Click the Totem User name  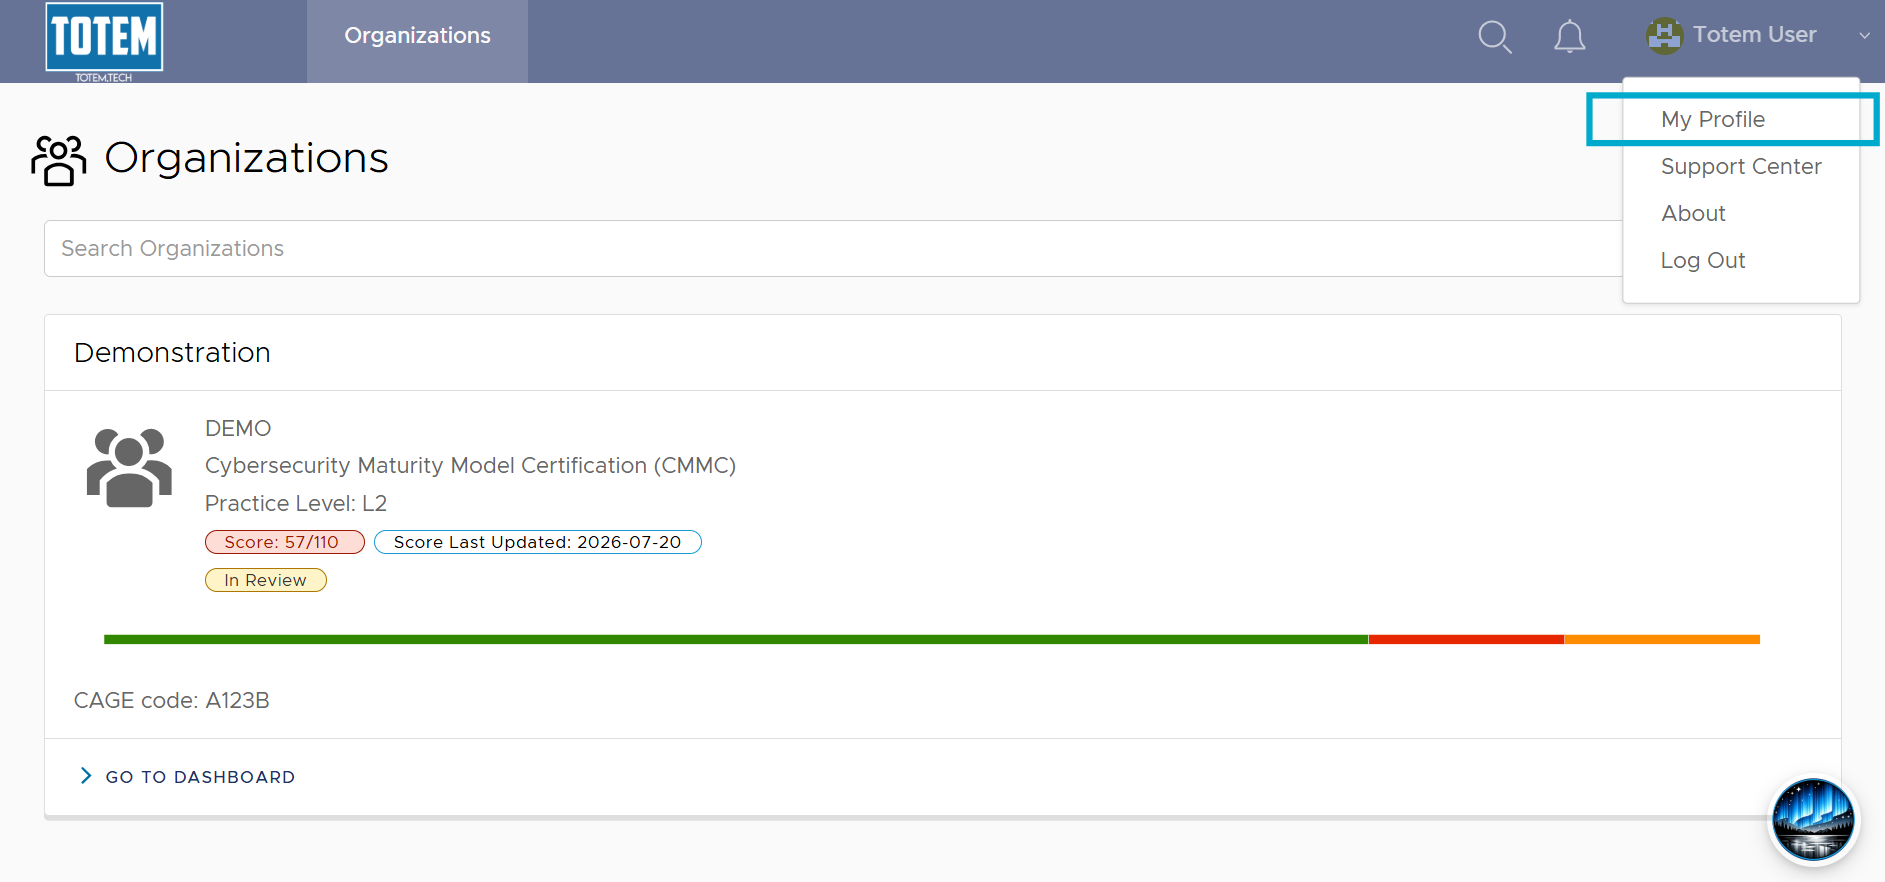pyautogui.click(x=1754, y=35)
